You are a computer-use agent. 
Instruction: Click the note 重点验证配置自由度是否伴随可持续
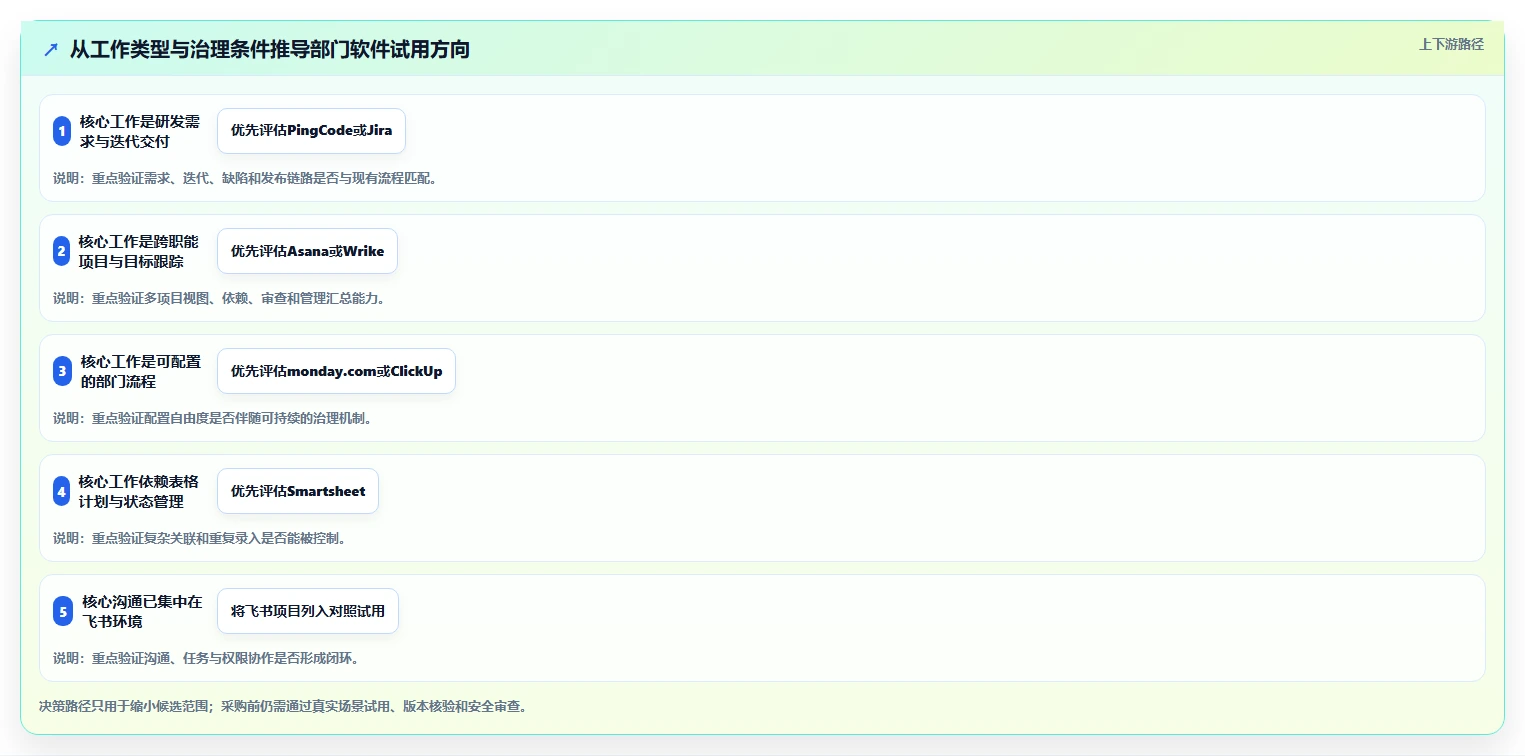pyautogui.click(x=212, y=418)
